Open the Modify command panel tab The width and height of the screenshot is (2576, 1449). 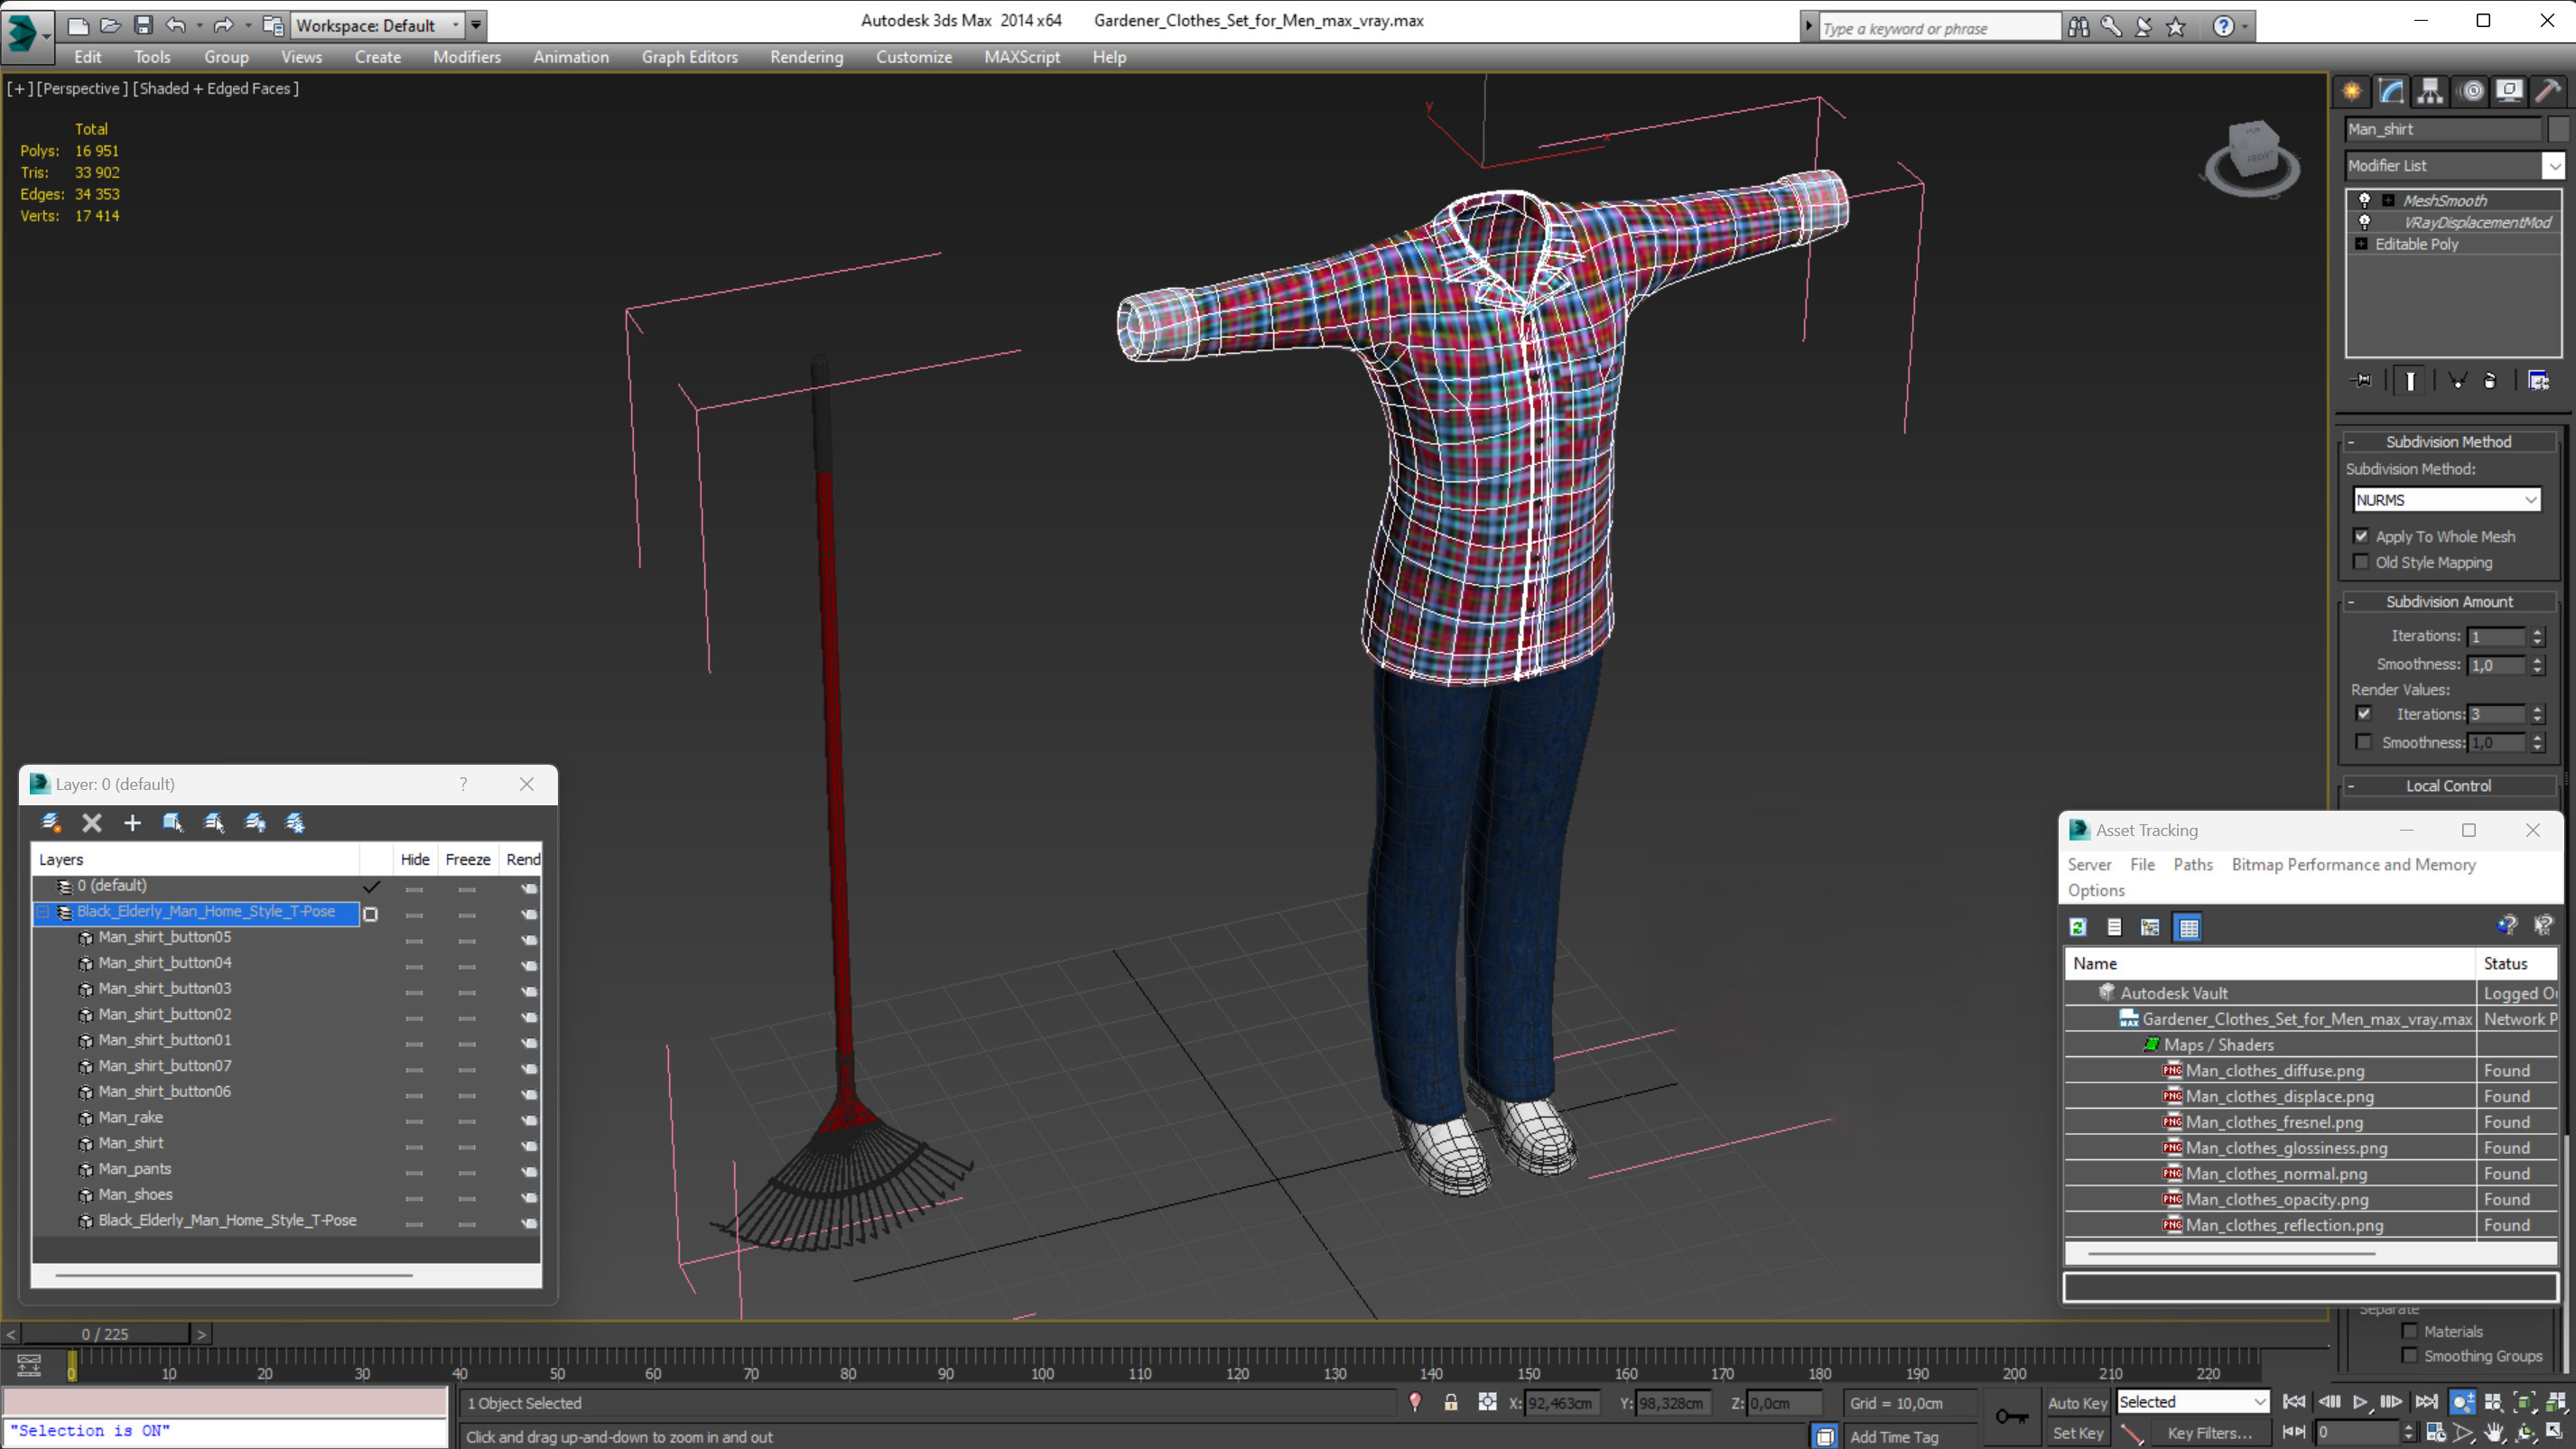click(2391, 91)
